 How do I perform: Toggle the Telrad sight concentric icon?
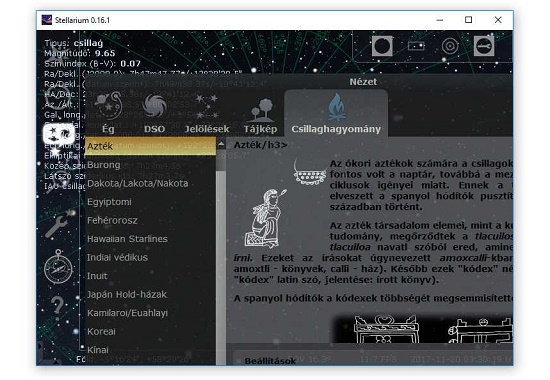[x=450, y=46]
